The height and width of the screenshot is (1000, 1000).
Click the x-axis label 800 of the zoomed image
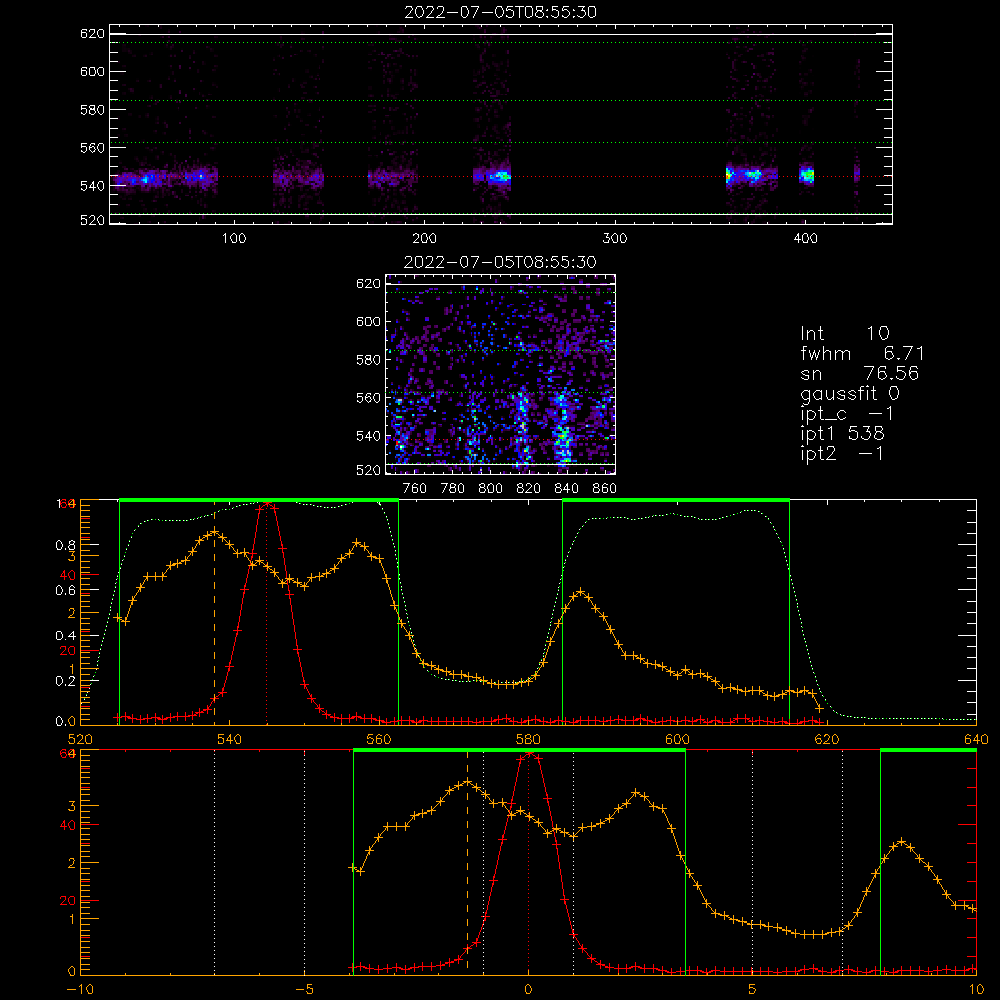point(490,489)
